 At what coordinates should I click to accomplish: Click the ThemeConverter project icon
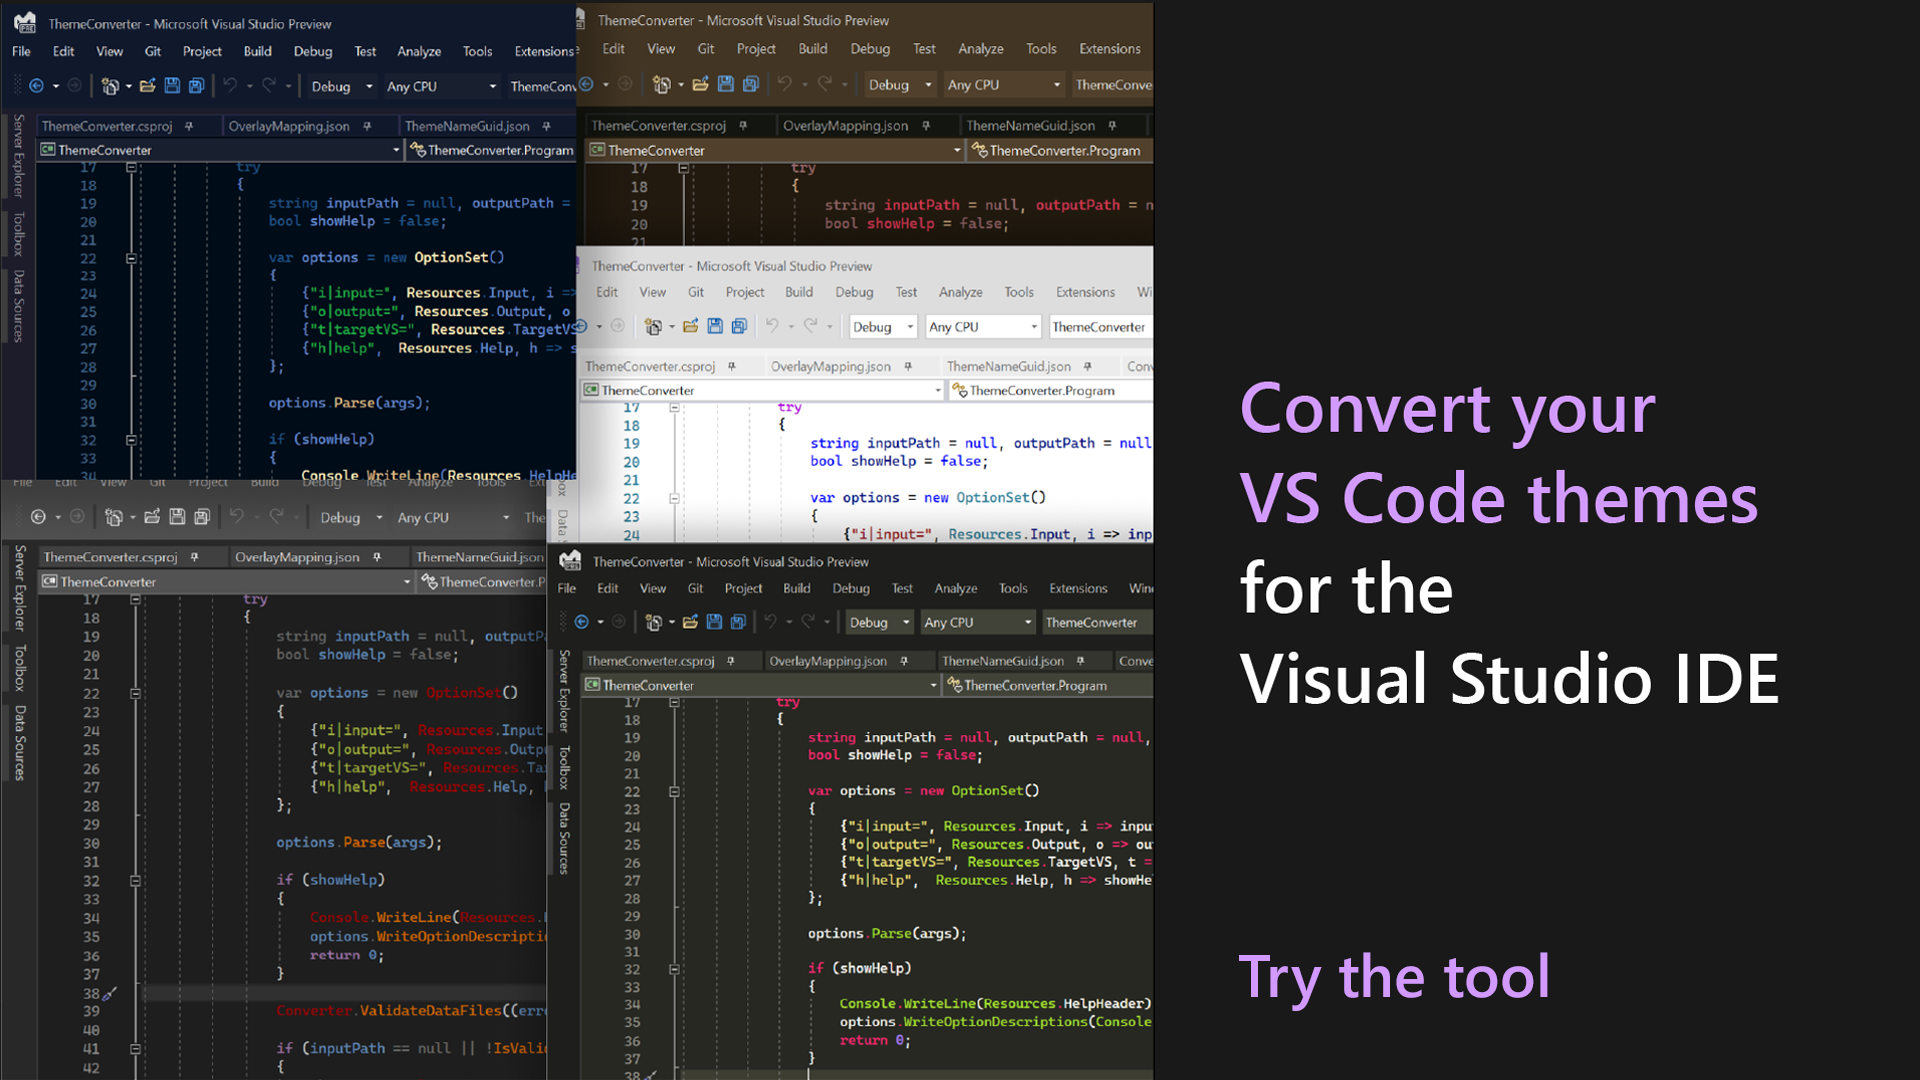pyautogui.click(x=46, y=150)
